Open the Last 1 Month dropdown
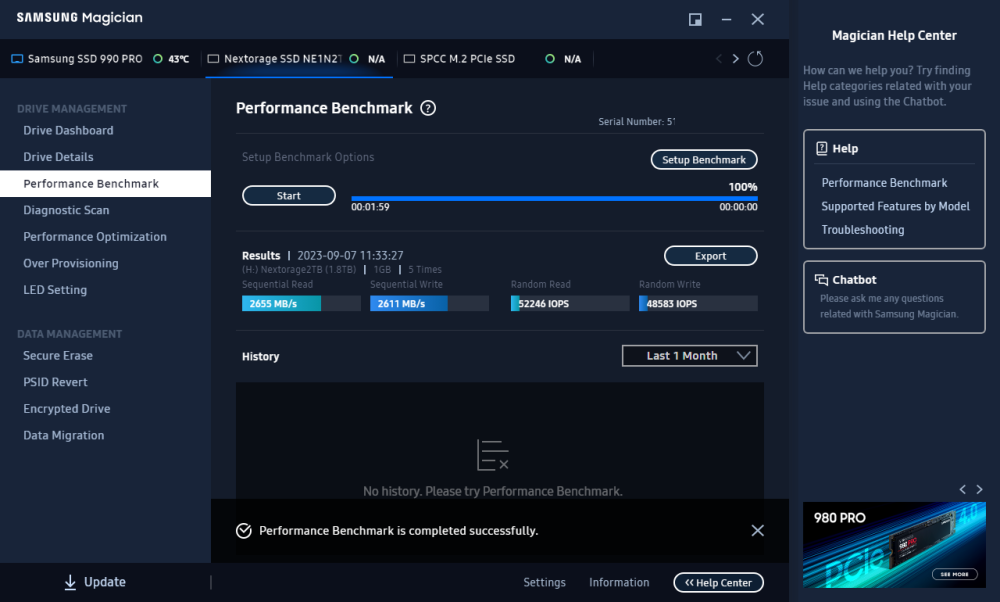The height and width of the screenshot is (602, 1000). pyautogui.click(x=689, y=356)
